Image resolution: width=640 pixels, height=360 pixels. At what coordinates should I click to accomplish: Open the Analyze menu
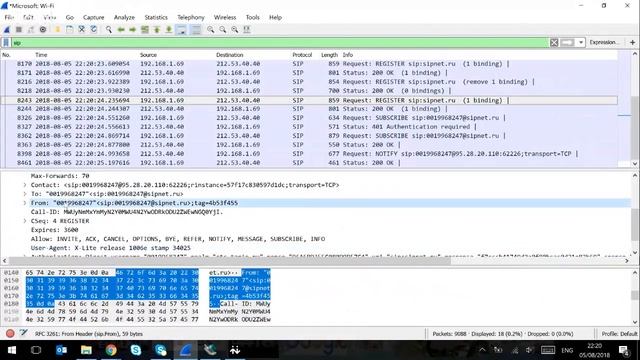(124, 18)
